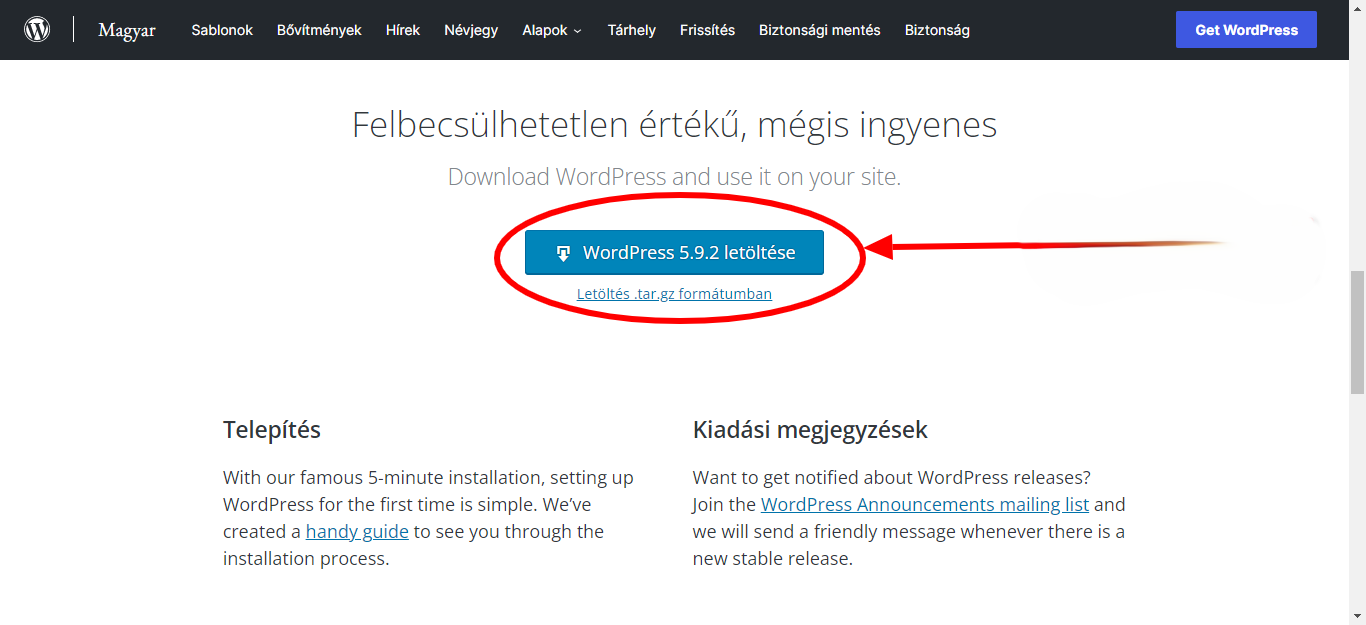The height and width of the screenshot is (625, 1366).
Task: Select Névjegy in the top menu
Action: click(471, 30)
